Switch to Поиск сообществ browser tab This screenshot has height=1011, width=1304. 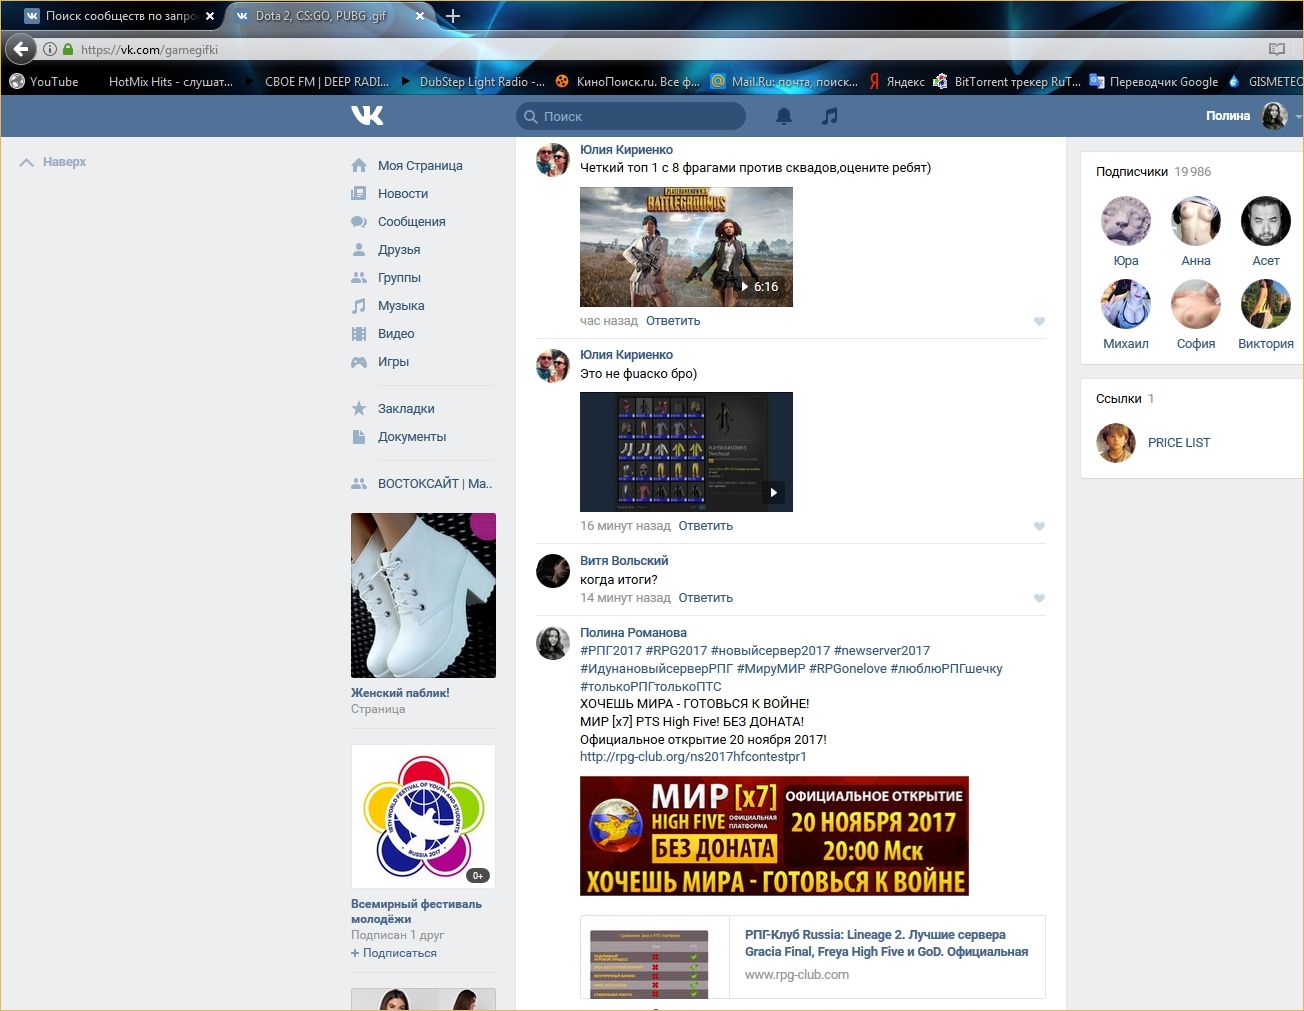point(119,16)
